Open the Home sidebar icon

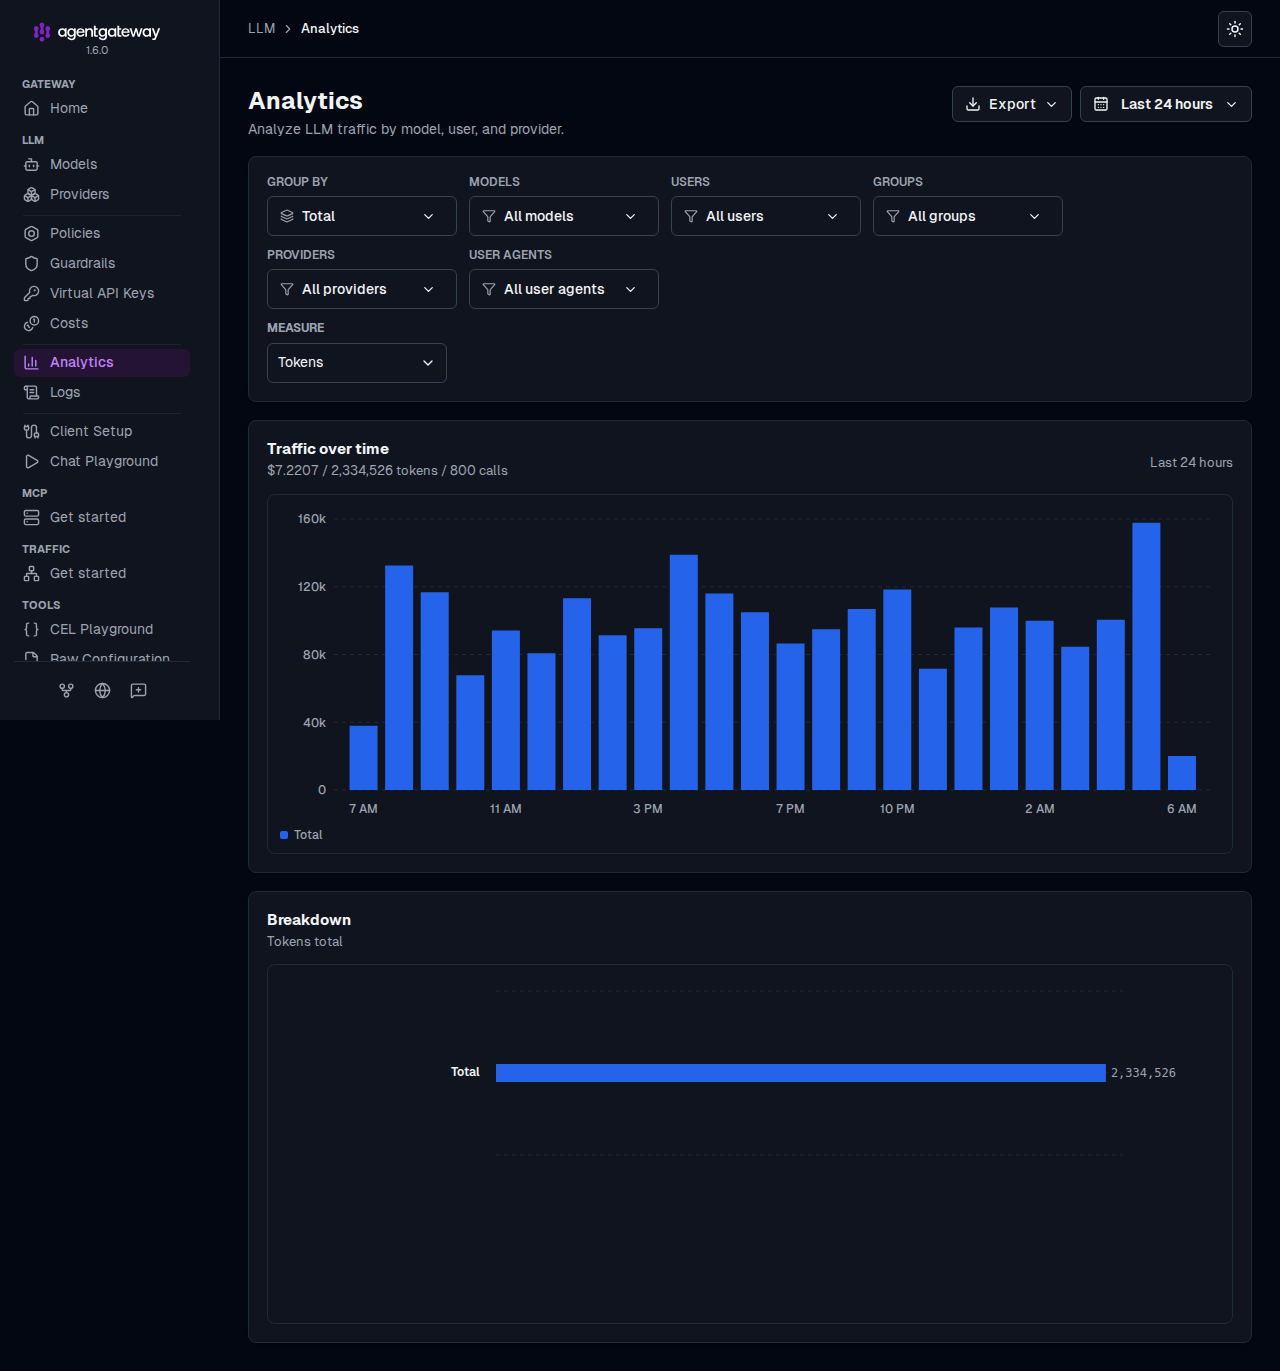32,108
